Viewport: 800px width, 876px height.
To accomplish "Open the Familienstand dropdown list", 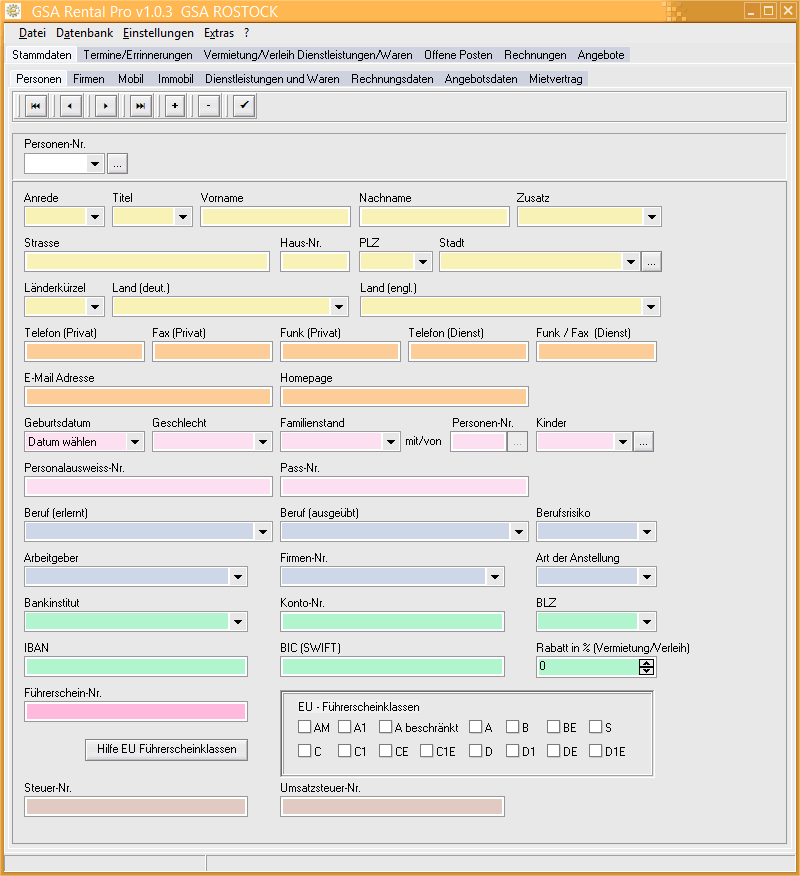I will point(391,442).
